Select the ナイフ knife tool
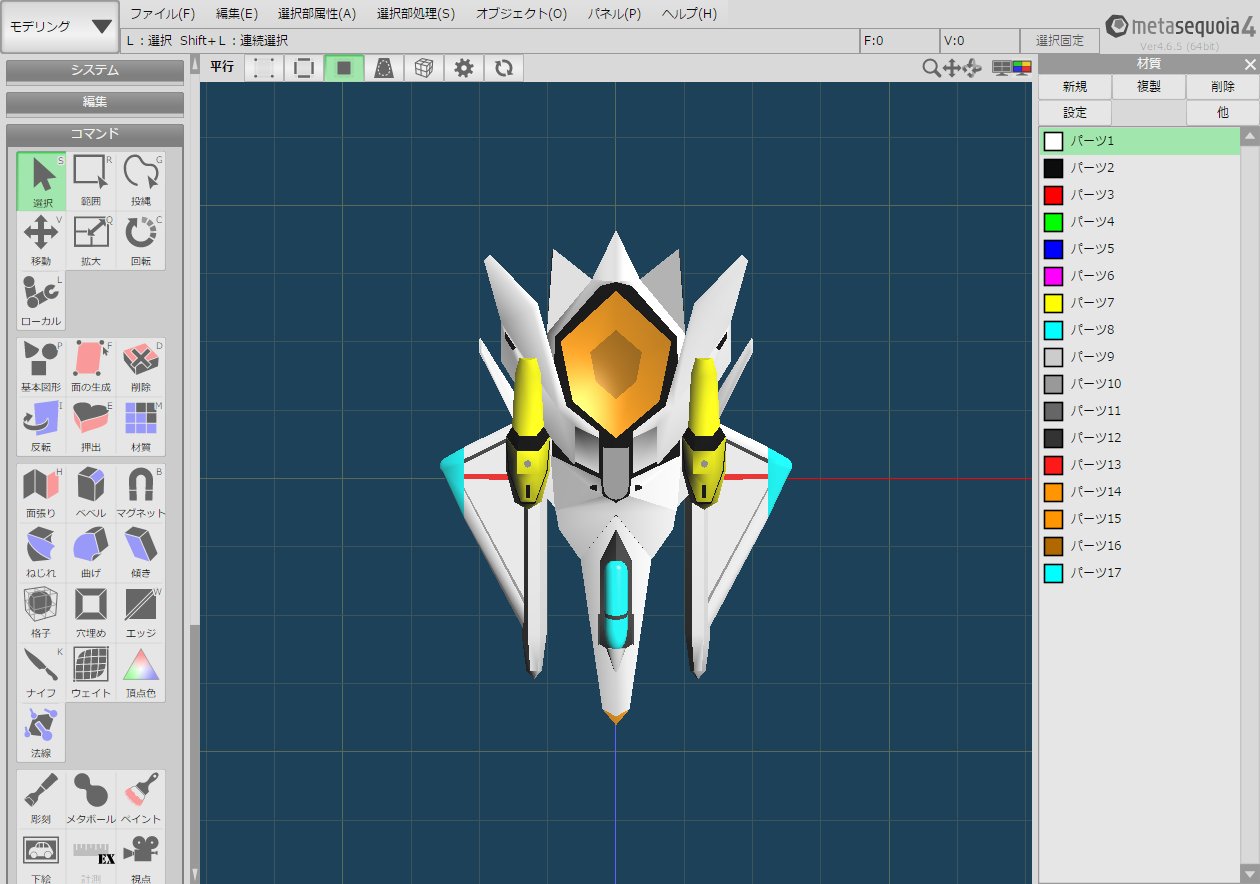1260x884 pixels. pos(41,673)
